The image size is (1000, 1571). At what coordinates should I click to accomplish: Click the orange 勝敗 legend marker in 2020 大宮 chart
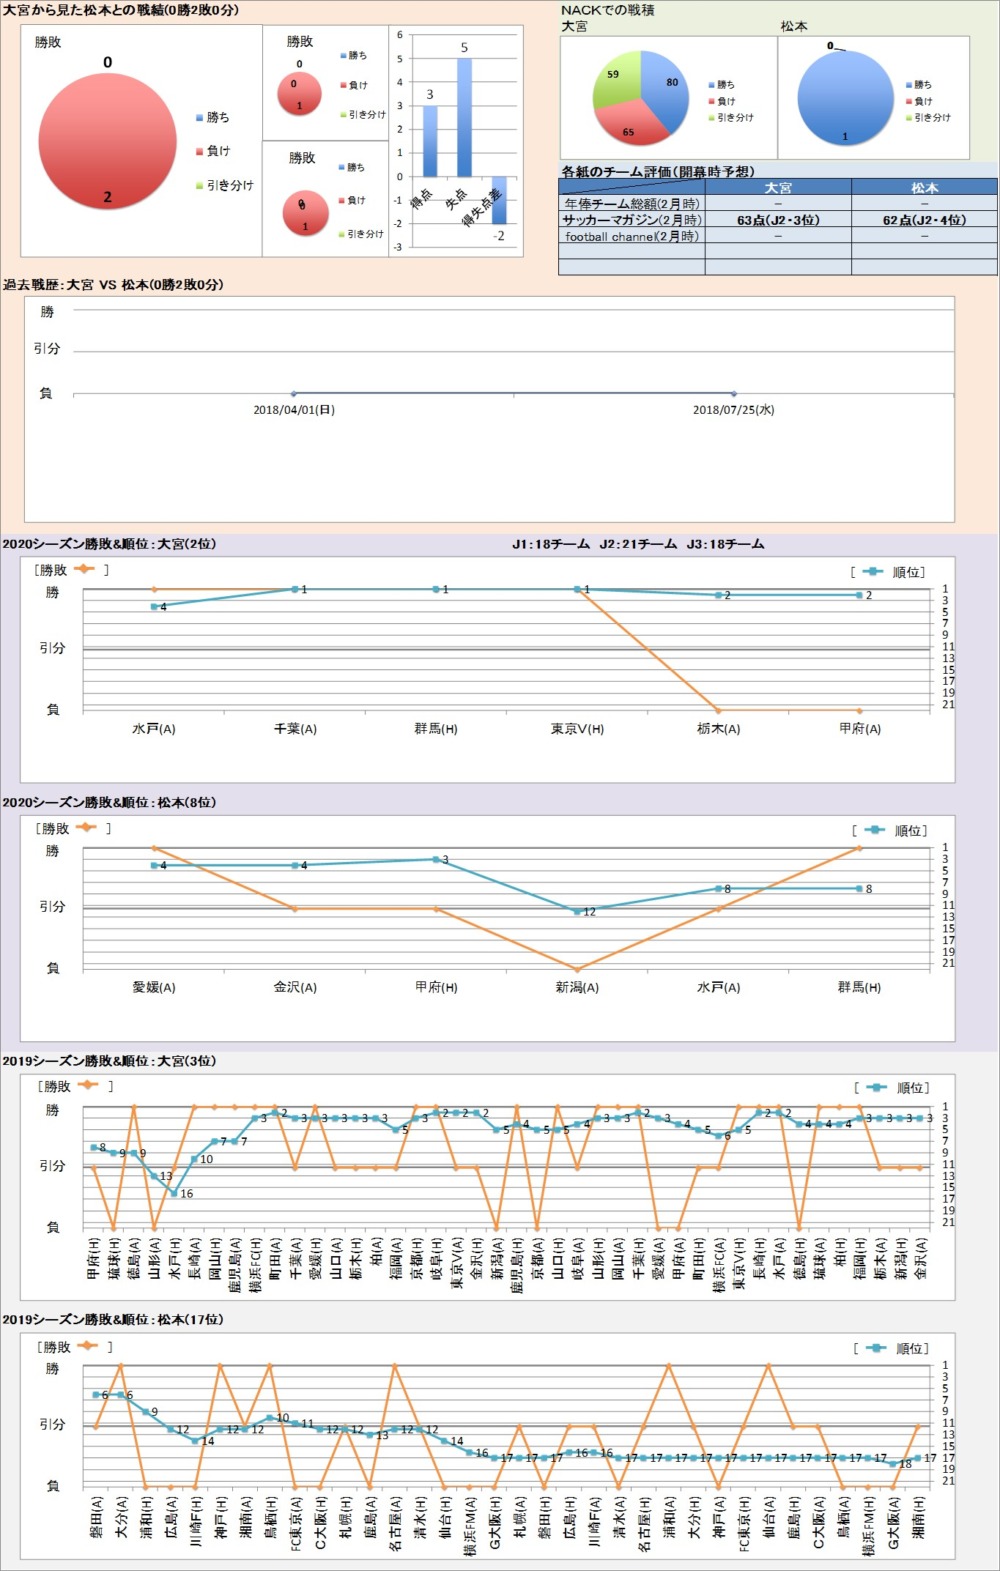[84, 569]
